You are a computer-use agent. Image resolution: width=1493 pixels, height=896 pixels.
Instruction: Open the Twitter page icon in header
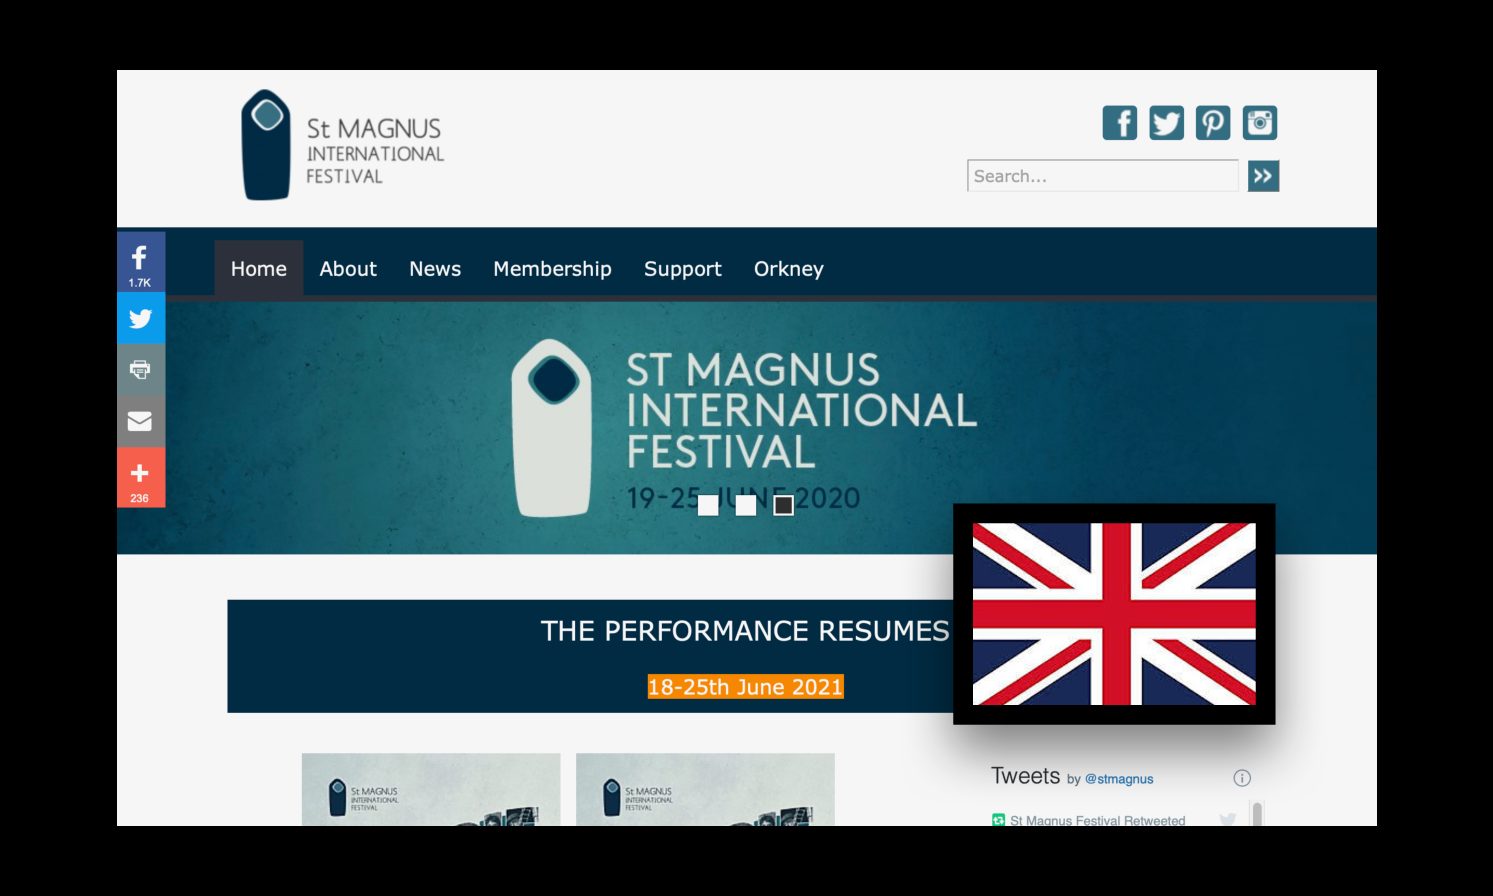(x=1166, y=123)
